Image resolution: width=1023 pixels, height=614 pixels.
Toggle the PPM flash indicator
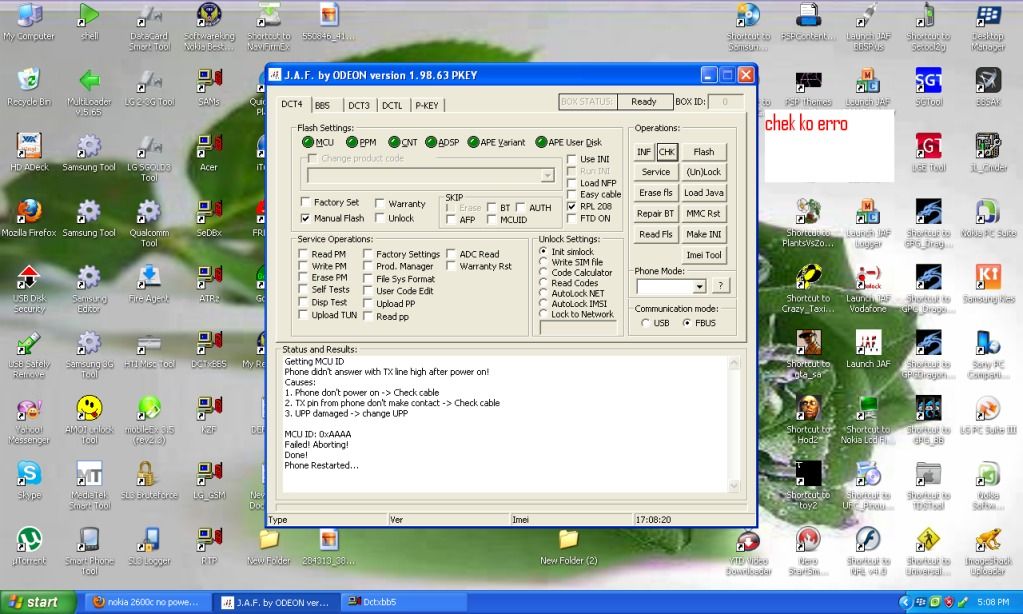352,142
